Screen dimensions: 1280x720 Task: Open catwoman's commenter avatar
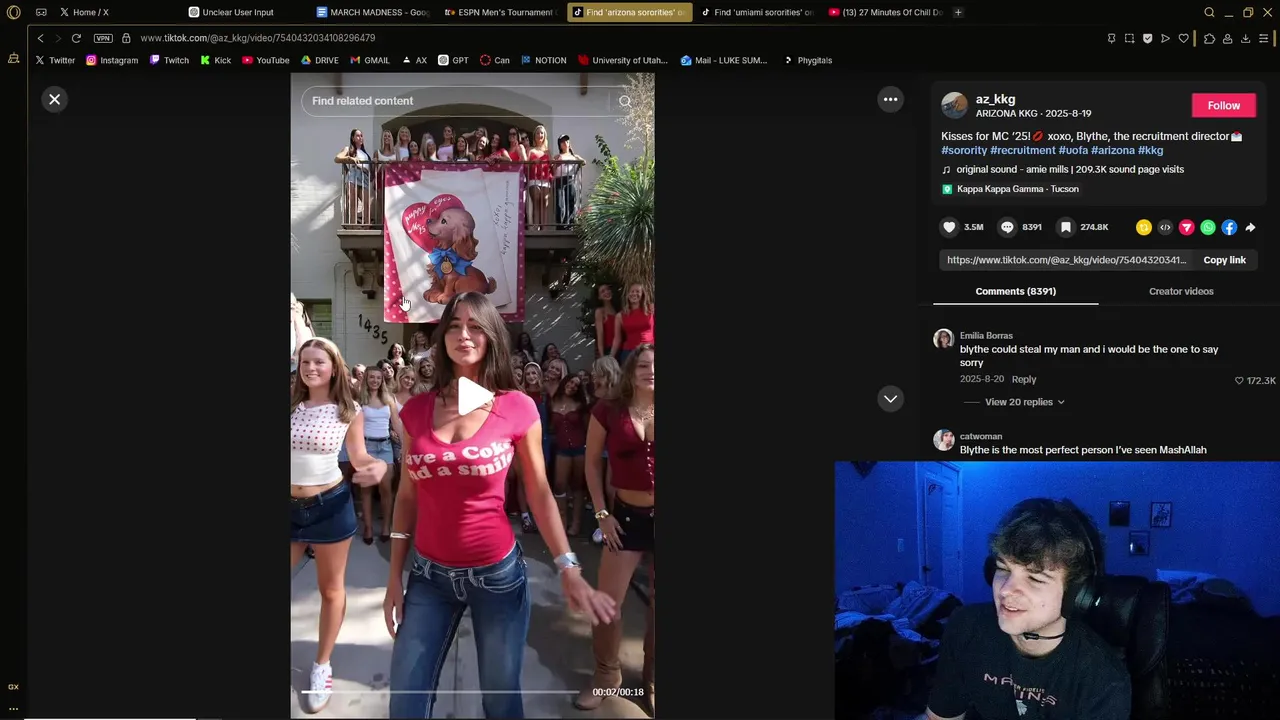click(943, 440)
